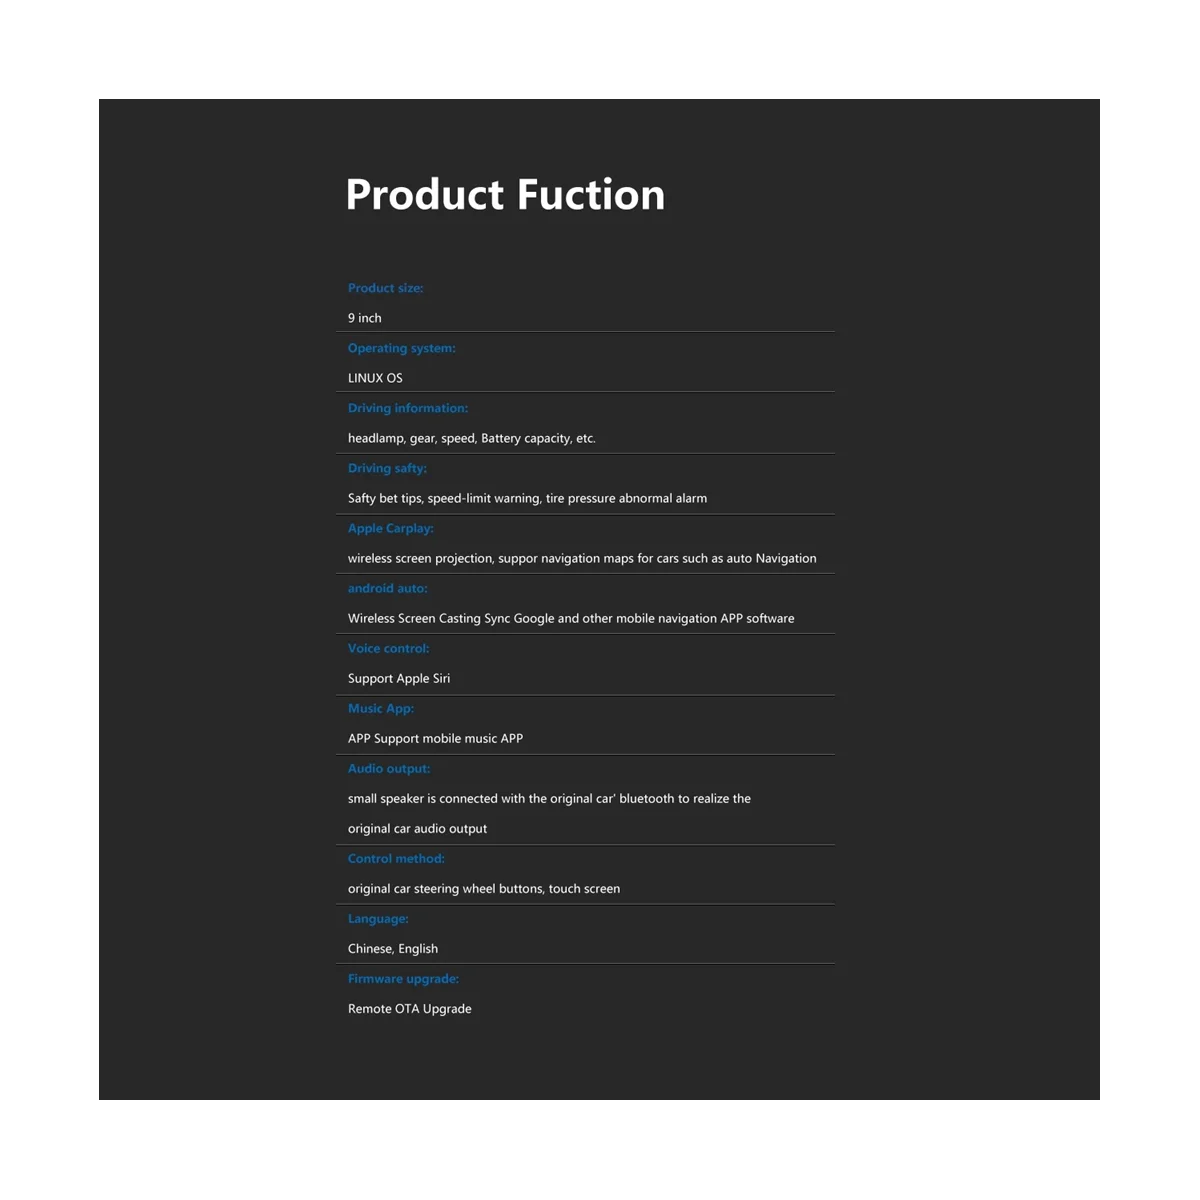This screenshot has width=1200, height=1200.
Task: Click the "Driving safty:" label
Action: click(387, 468)
